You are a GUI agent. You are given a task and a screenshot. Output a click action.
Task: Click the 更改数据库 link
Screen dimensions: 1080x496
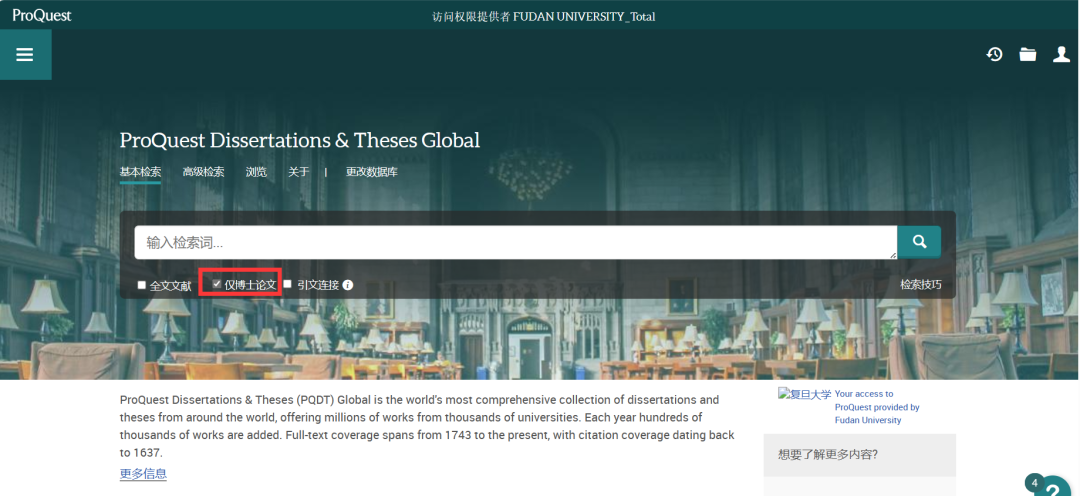[372, 172]
